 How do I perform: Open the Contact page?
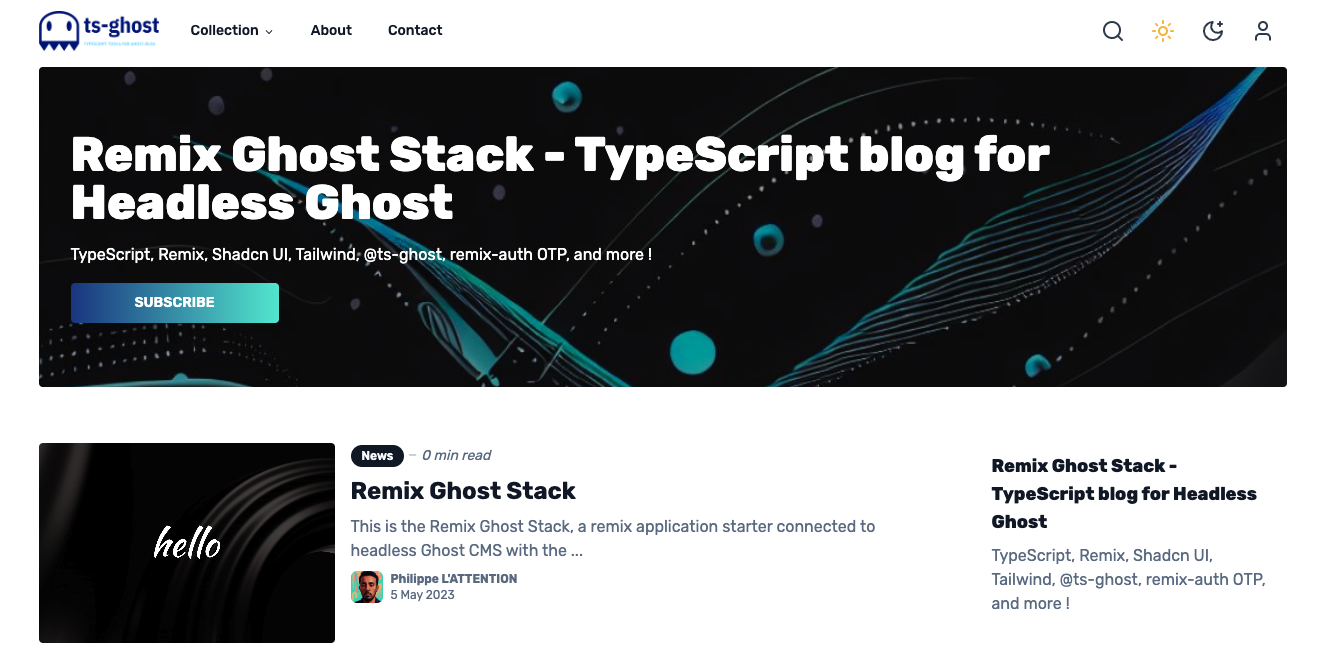coord(415,30)
